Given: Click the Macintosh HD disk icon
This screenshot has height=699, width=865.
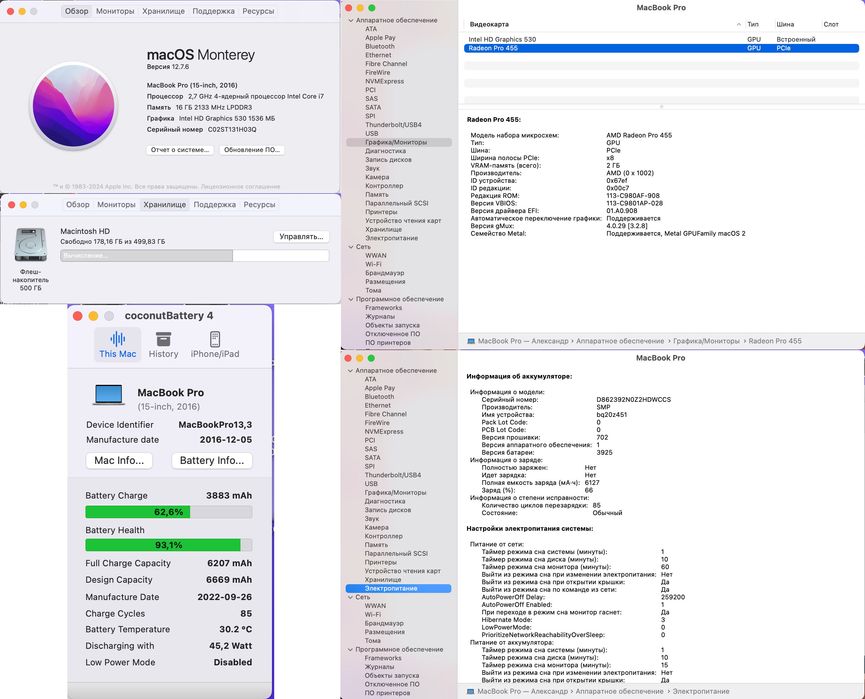Looking at the screenshot, I should 30,245.
